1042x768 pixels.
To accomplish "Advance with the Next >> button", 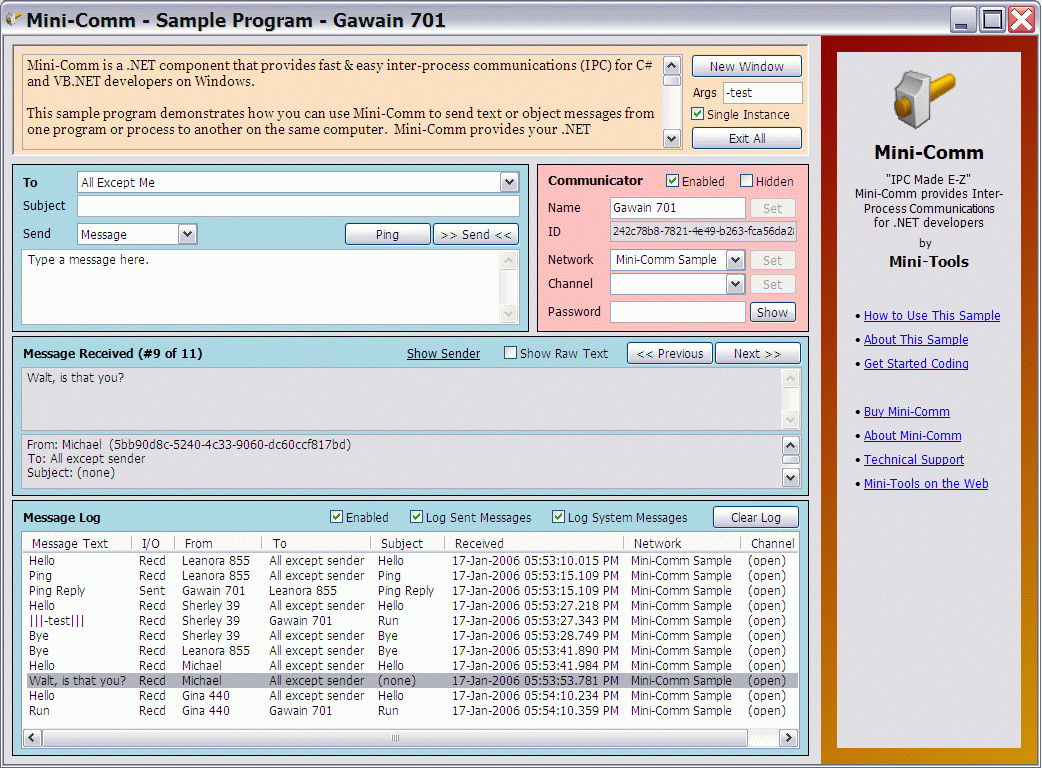I will pos(758,353).
